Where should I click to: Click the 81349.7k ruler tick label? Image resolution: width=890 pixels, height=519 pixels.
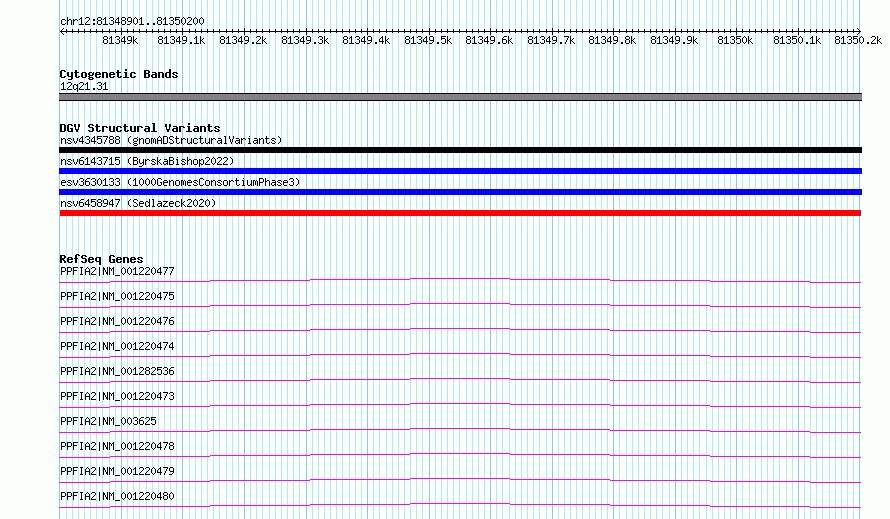[x=551, y=40]
